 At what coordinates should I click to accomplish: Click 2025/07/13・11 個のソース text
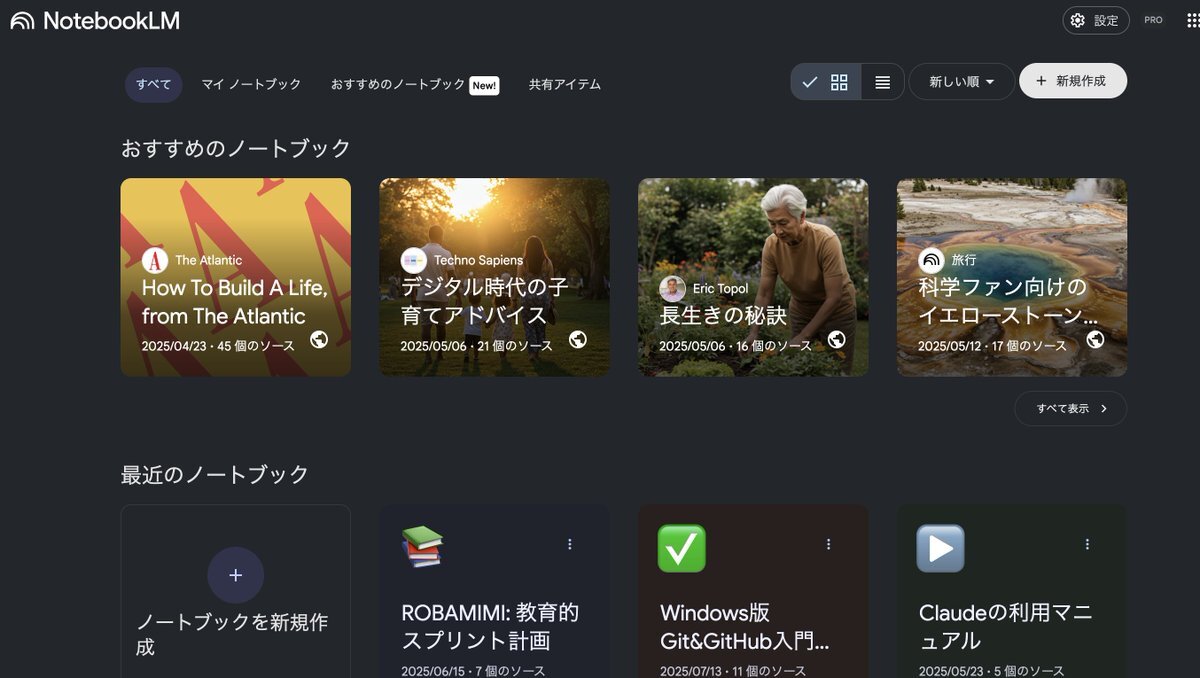tap(733, 671)
